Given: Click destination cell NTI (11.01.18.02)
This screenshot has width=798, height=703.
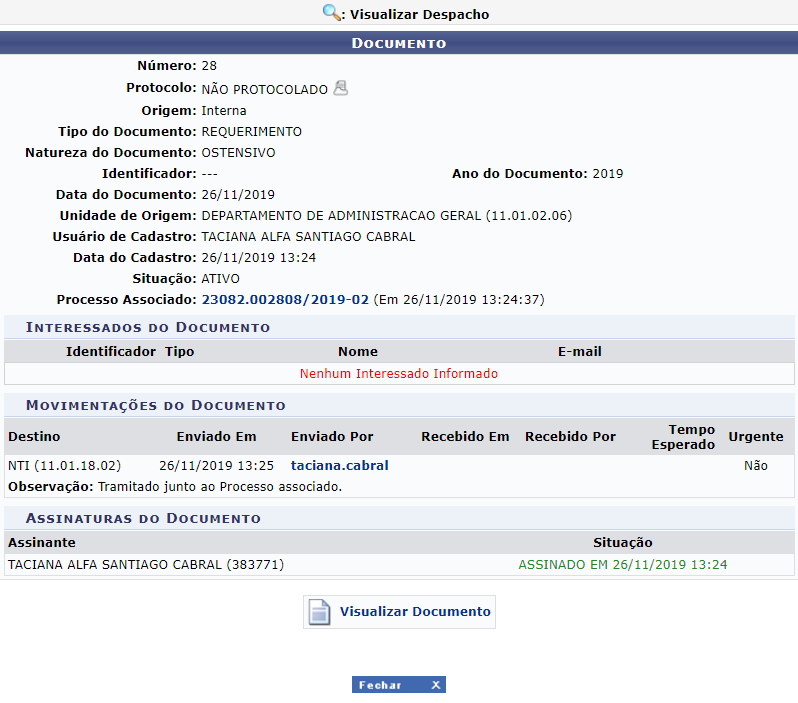Looking at the screenshot, I should [x=65, y=465].
